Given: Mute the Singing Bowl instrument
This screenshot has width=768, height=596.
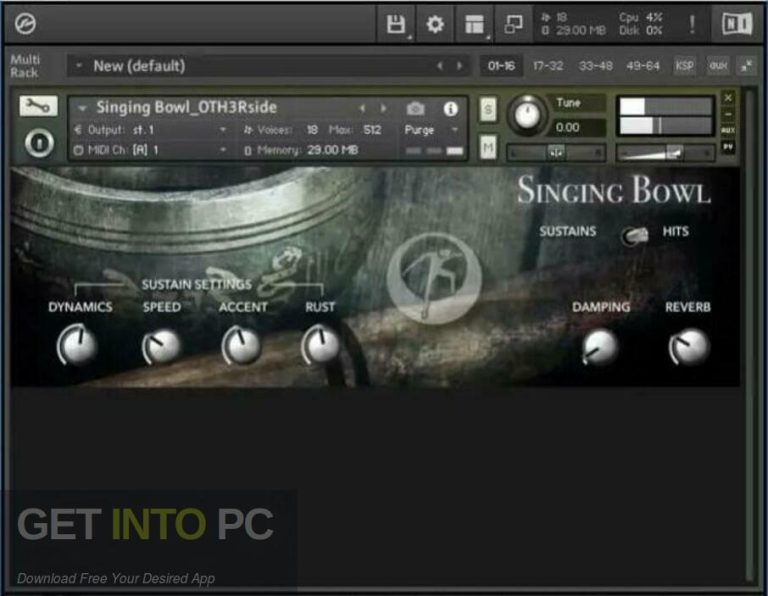Looking at the screenshot, I should 488,147.
